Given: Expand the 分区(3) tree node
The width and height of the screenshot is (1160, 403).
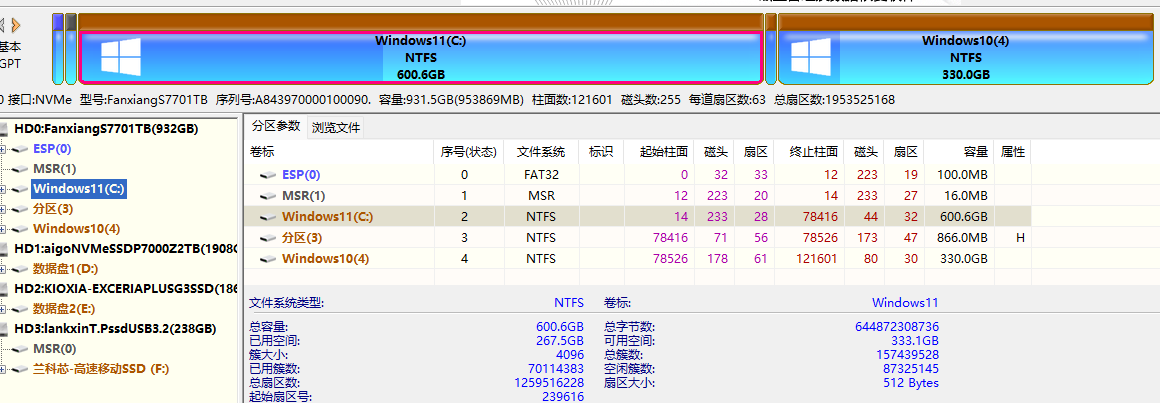Looking at the screenshot, I should coord(3,209).
